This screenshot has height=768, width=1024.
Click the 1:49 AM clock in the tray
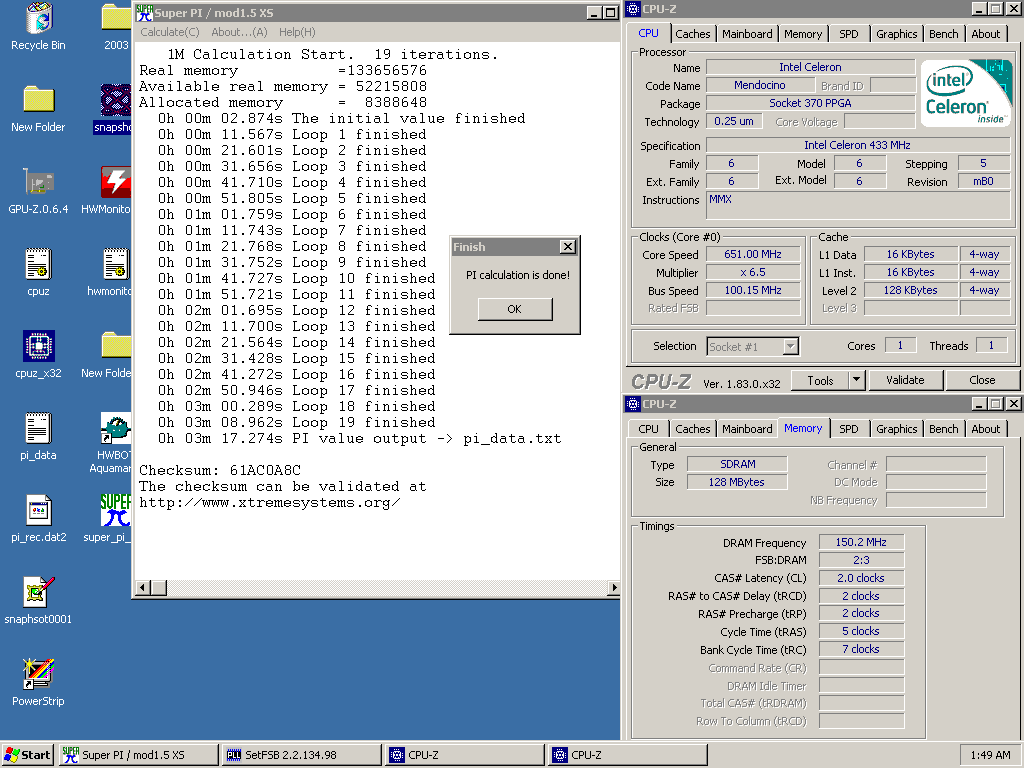[x=990, y=755]
